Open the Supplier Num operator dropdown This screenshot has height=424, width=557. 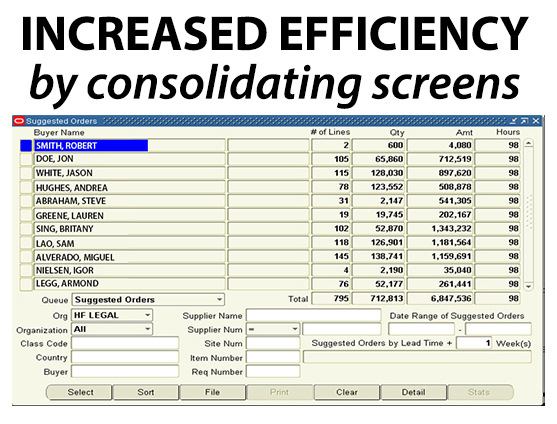(273, 329)
